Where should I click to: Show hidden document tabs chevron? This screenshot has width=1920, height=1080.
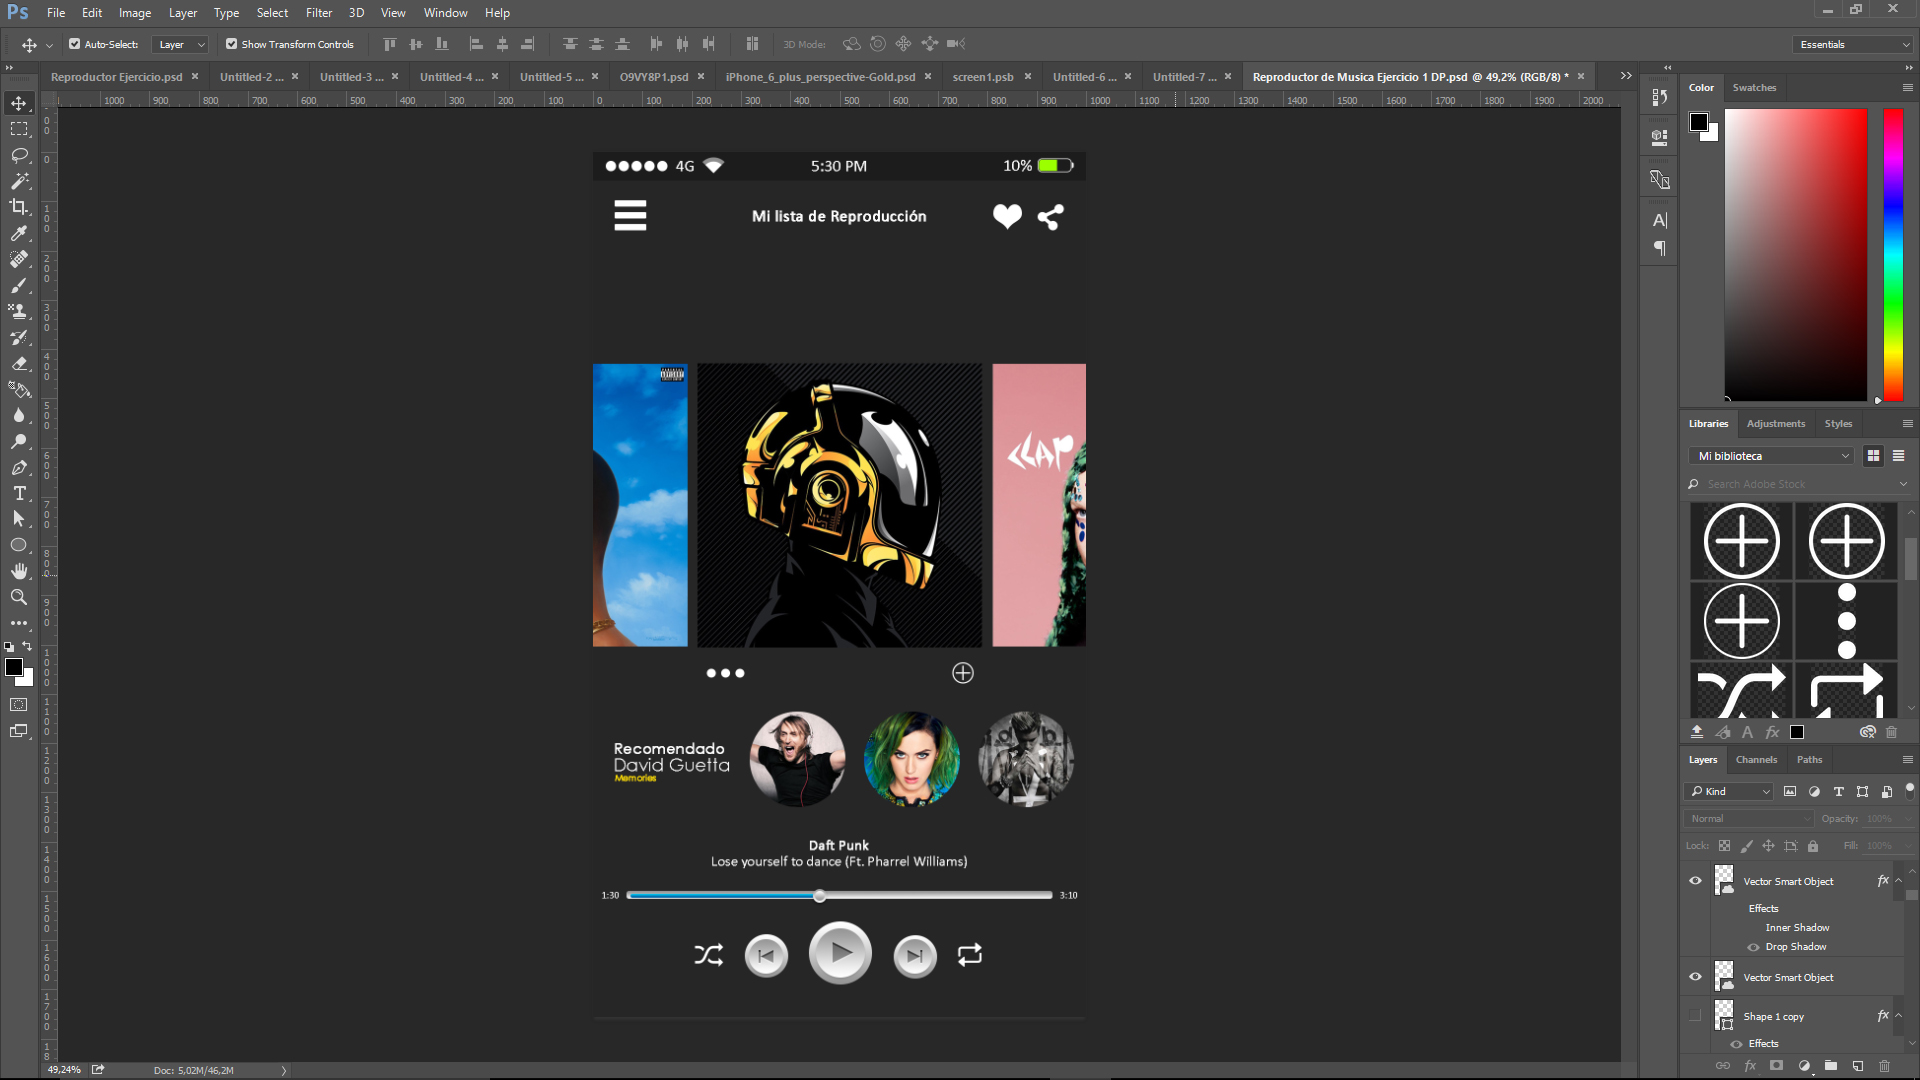(x=1626, y=76)
